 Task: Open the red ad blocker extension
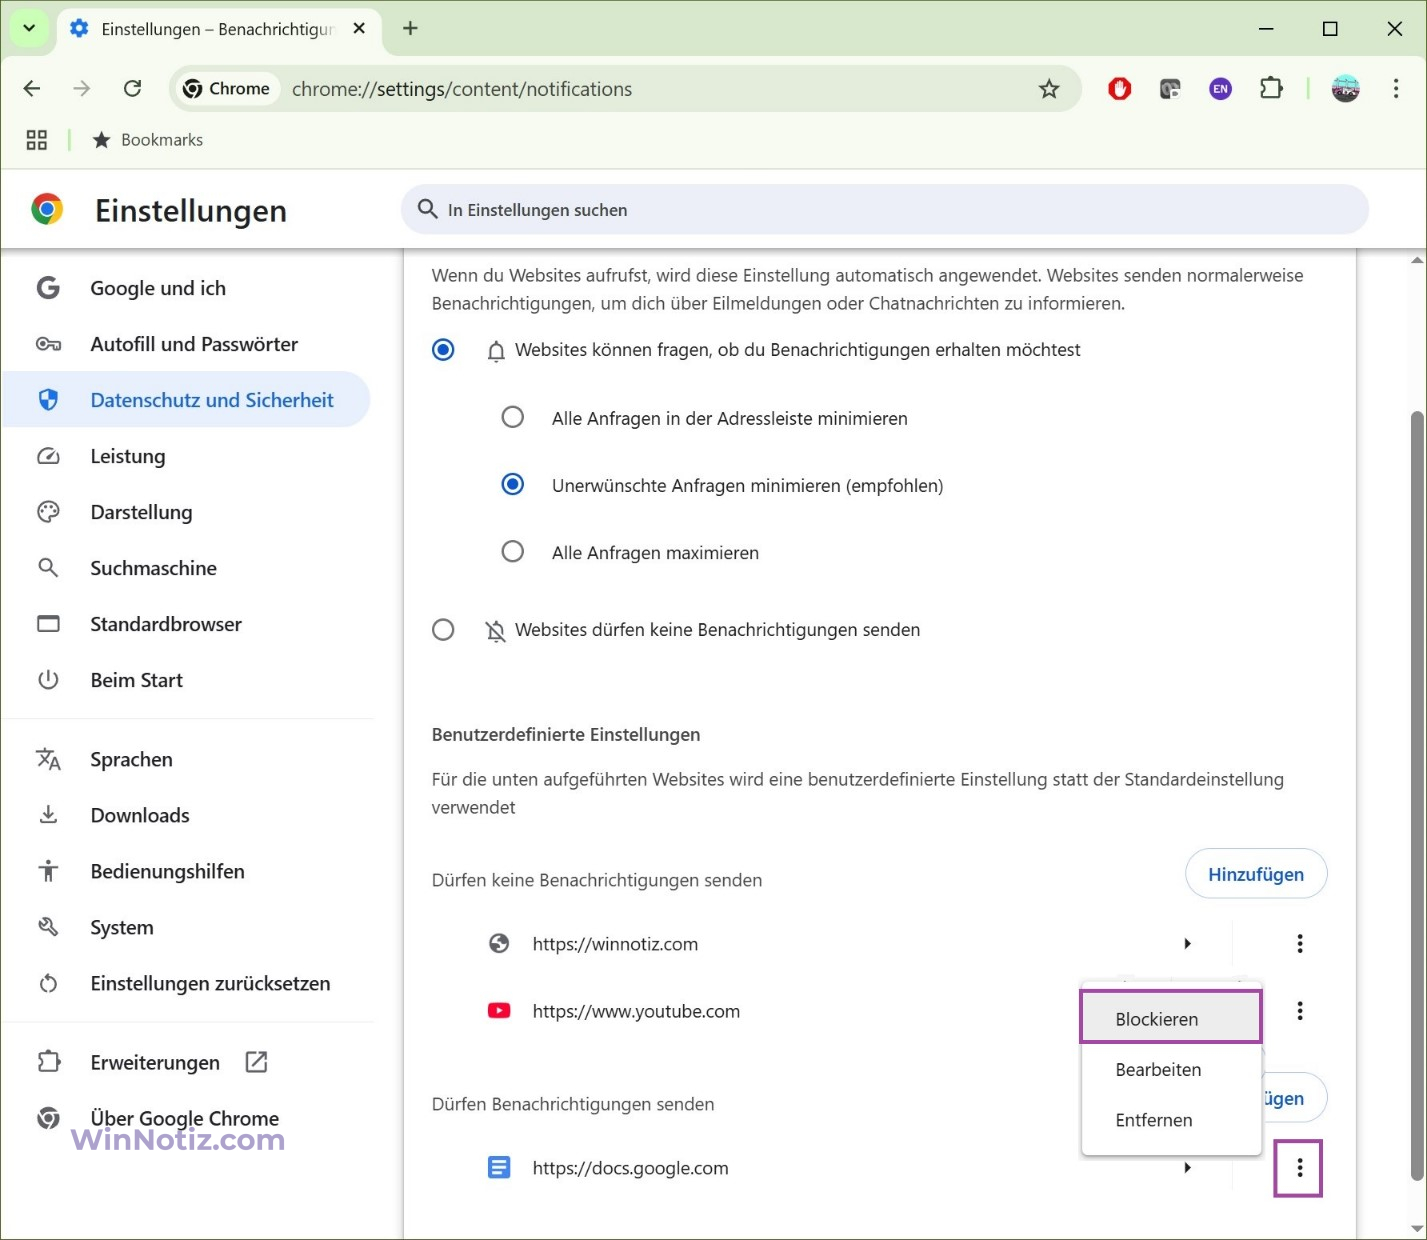coord(1120,89)
